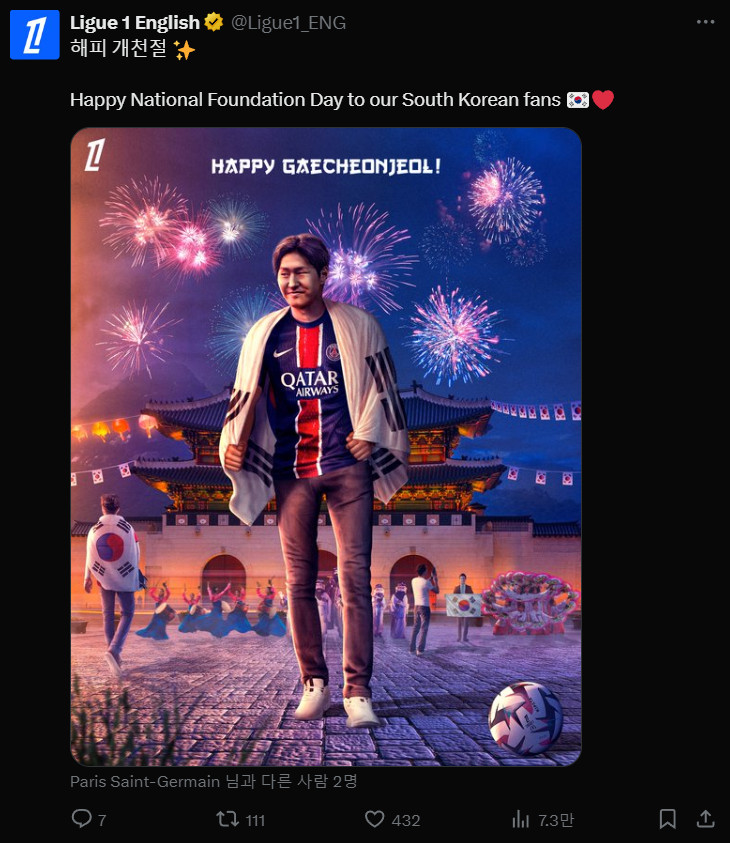Bookmark this Ligue 1 tweet
Image resolution: width=730 pixels, height=843 pixels.
pos(667,819)
